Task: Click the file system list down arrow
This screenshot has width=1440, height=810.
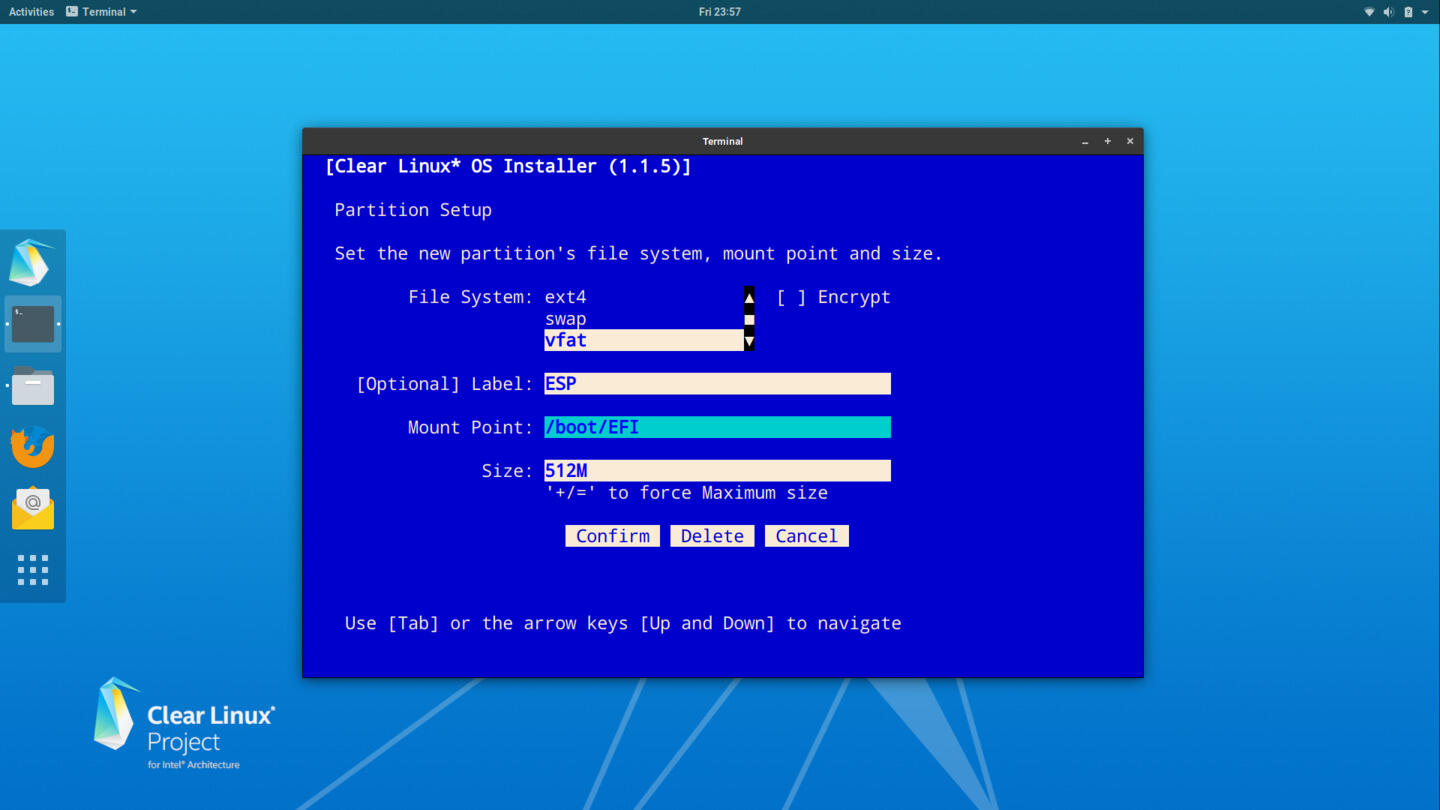Action: tap(749, 341)
